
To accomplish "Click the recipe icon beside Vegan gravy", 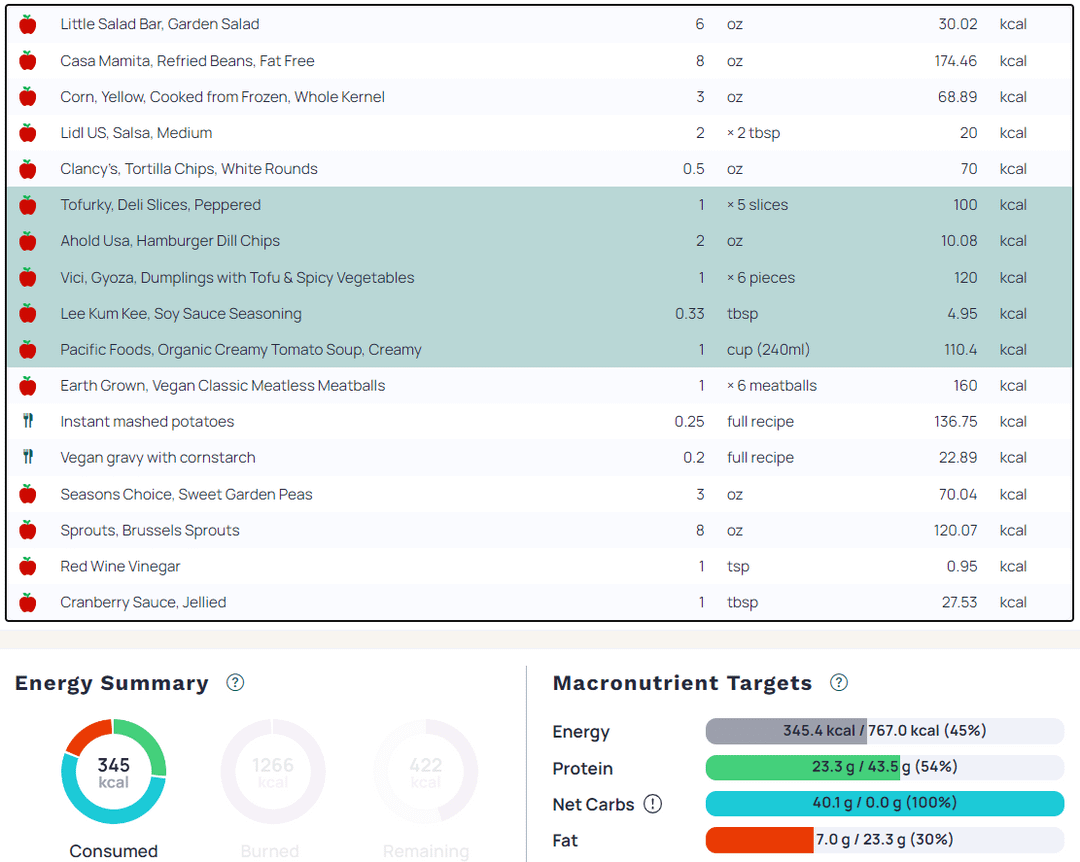I will [x=28, y=457].
